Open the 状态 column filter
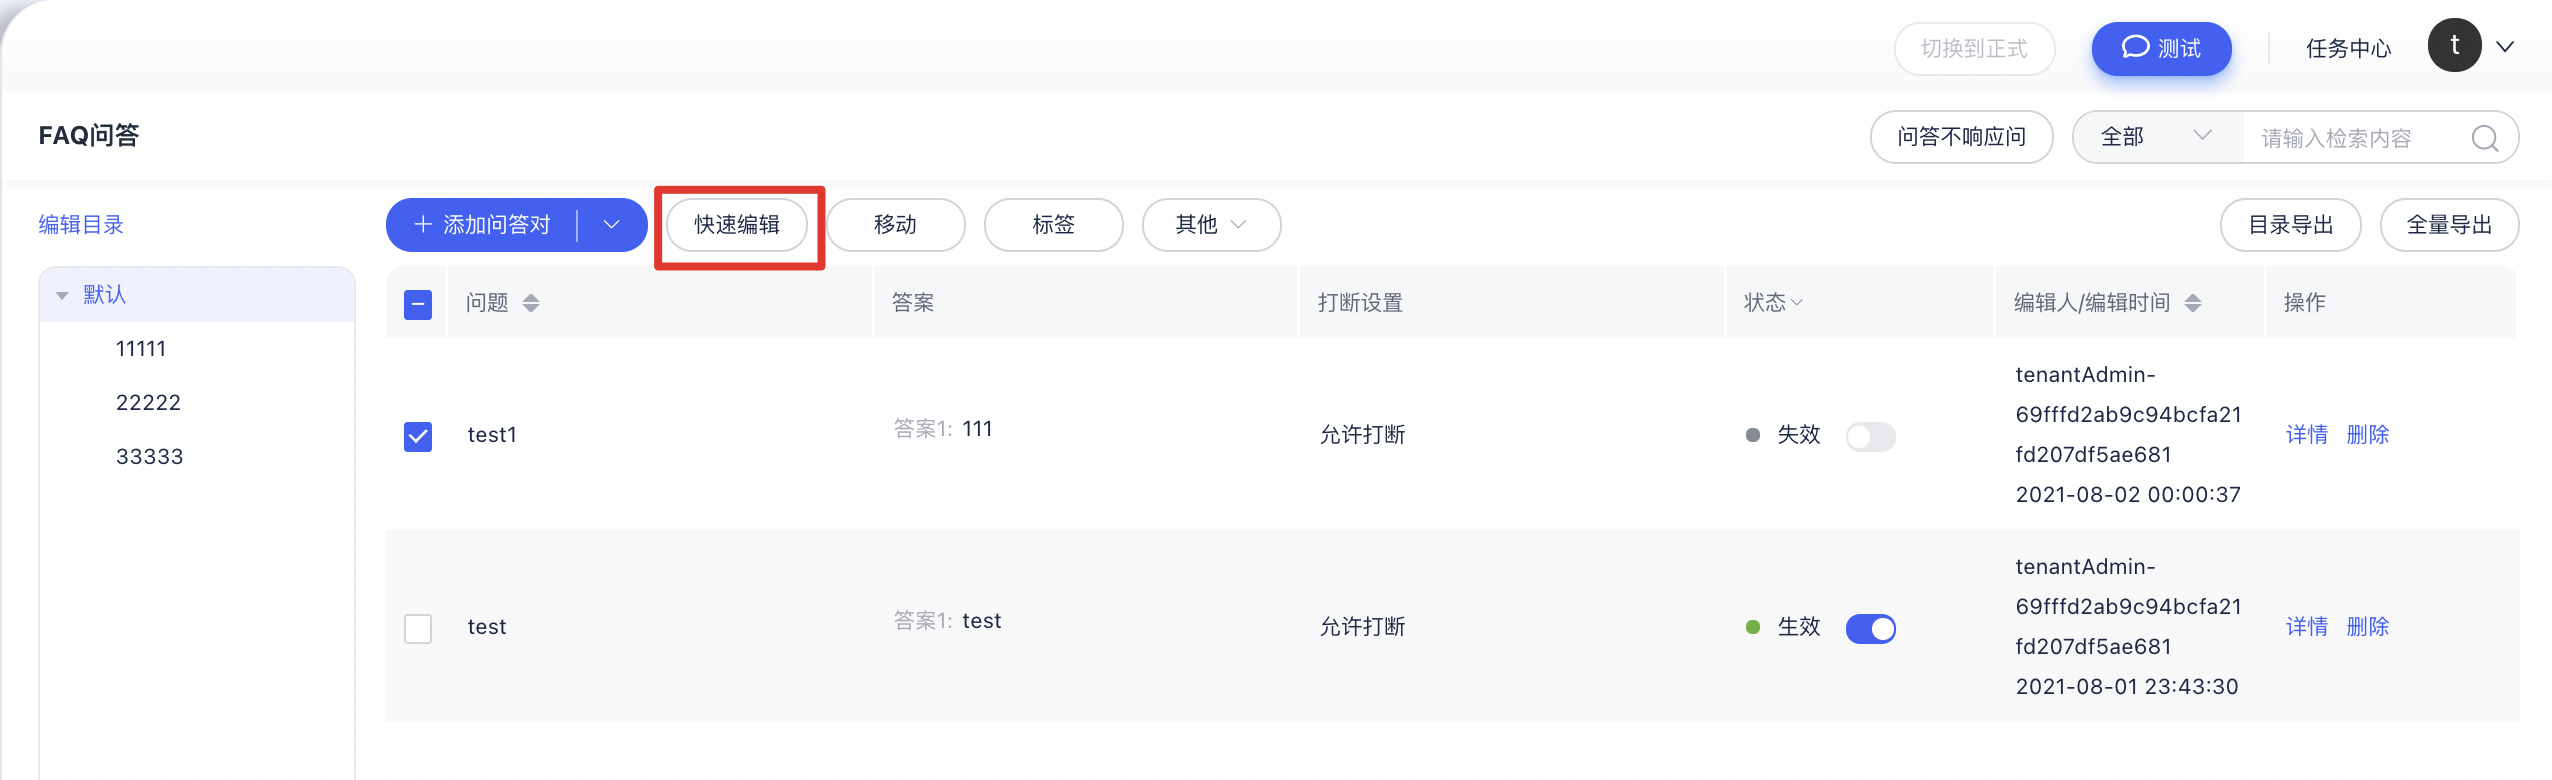This screenshot has height=780, width=2552. click(1773, 302)
